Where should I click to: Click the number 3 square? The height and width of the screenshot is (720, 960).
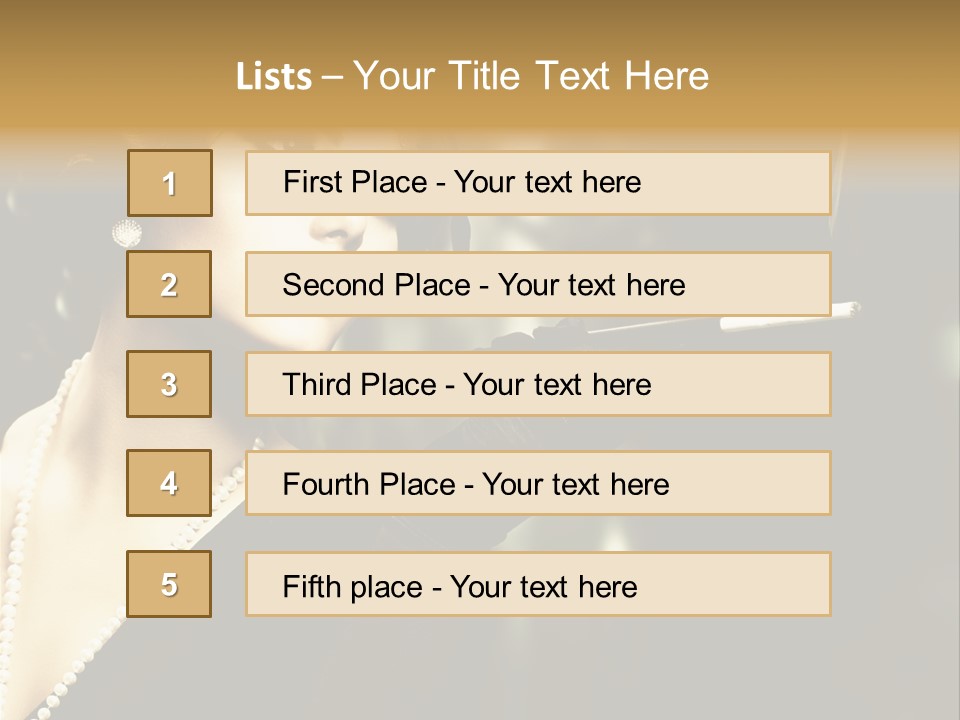[x=169, y=384]
